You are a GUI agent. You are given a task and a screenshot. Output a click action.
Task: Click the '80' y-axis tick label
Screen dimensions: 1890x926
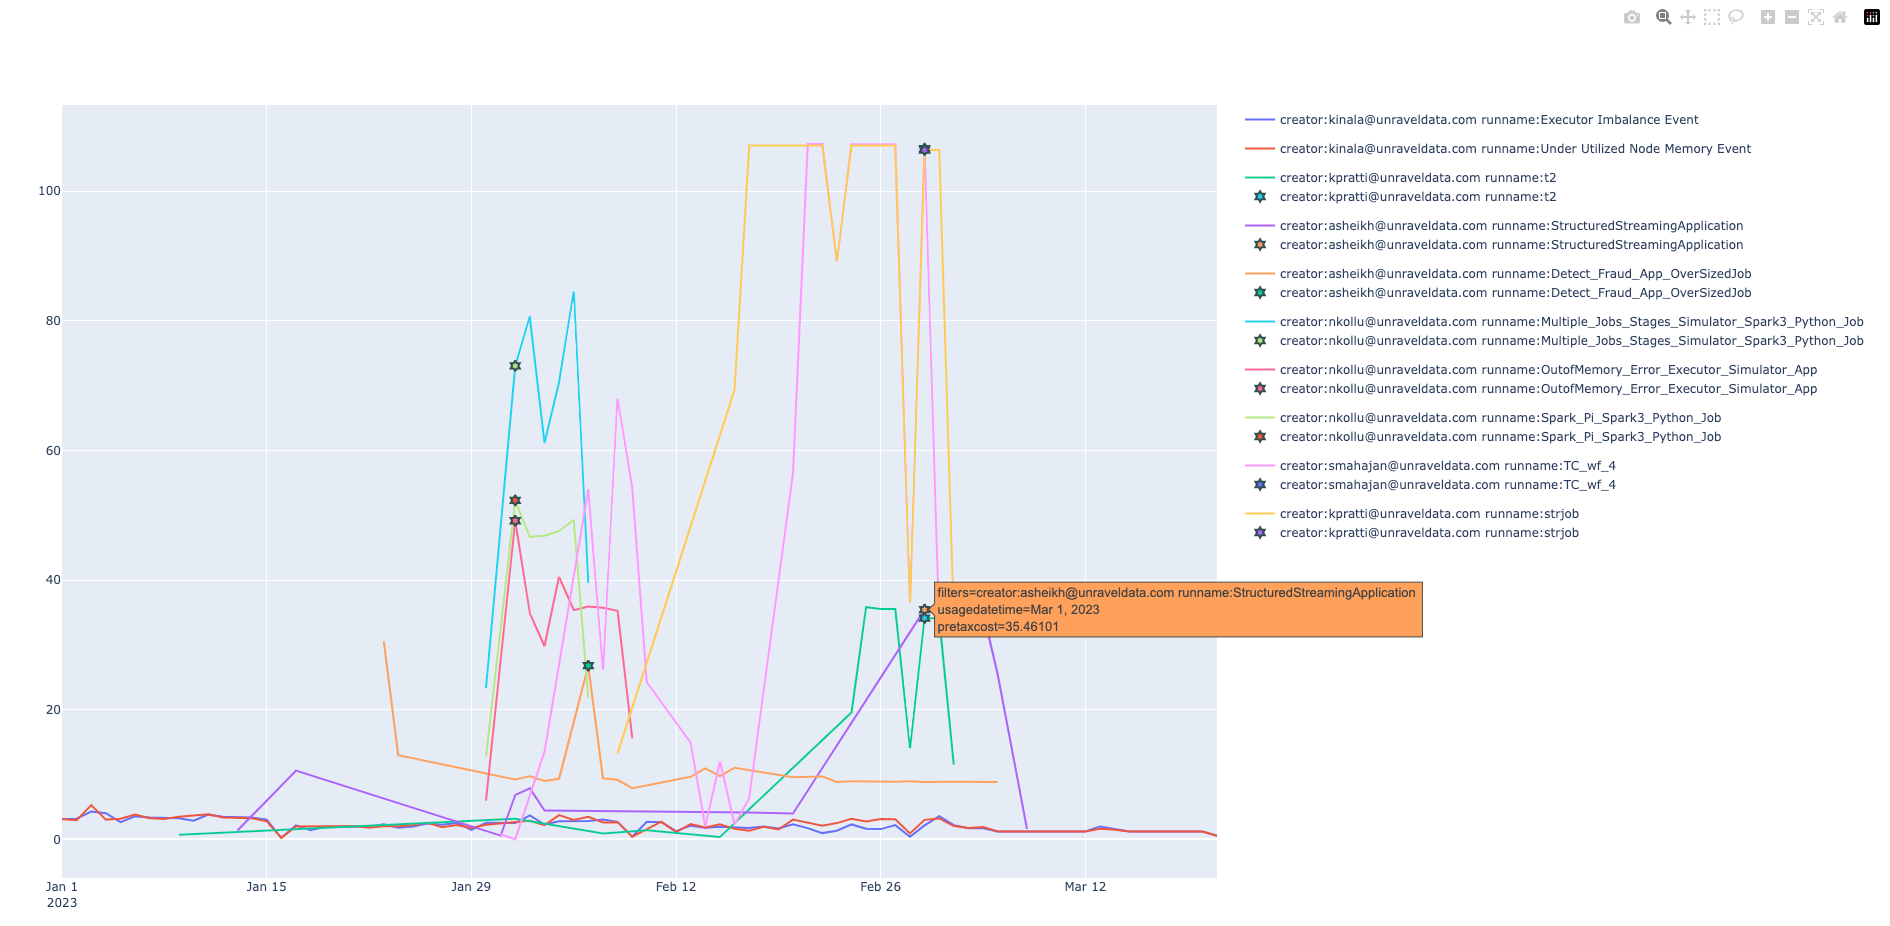(x=53, y=321)
